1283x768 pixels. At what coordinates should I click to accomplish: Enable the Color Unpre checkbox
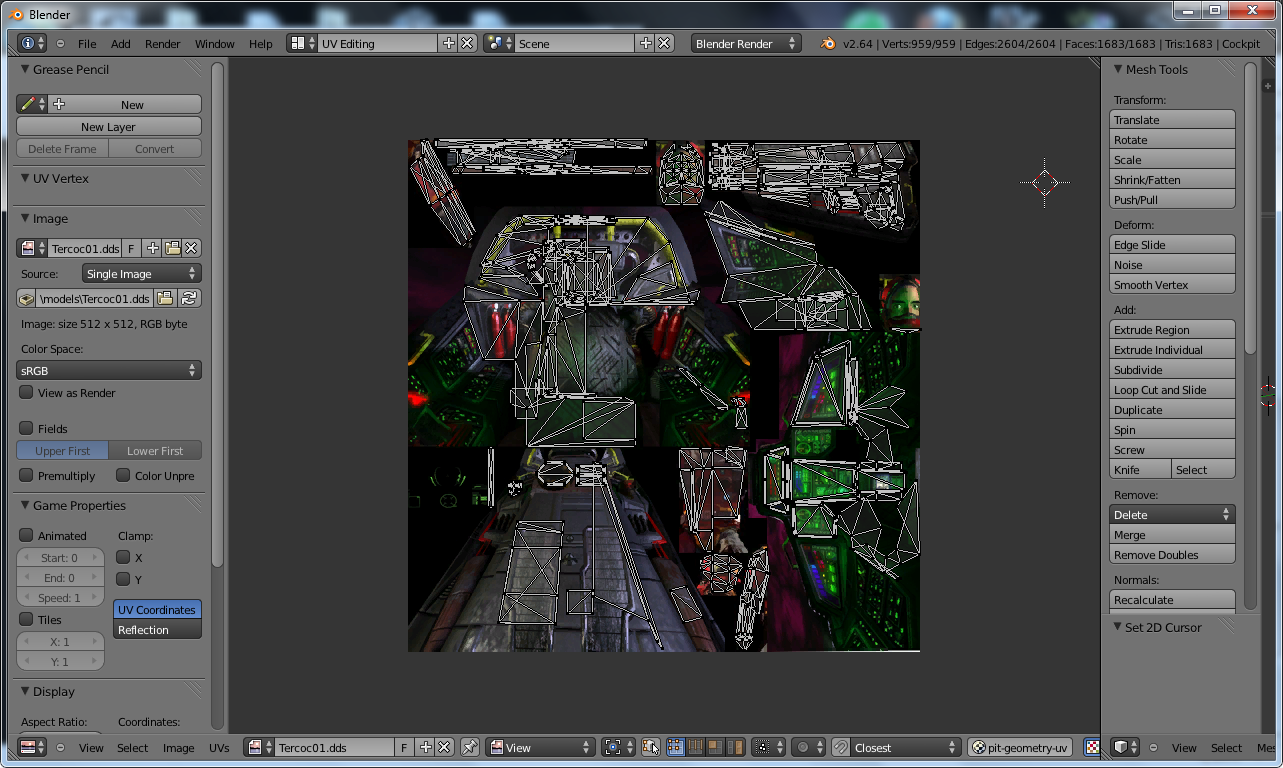pos(124,475)
